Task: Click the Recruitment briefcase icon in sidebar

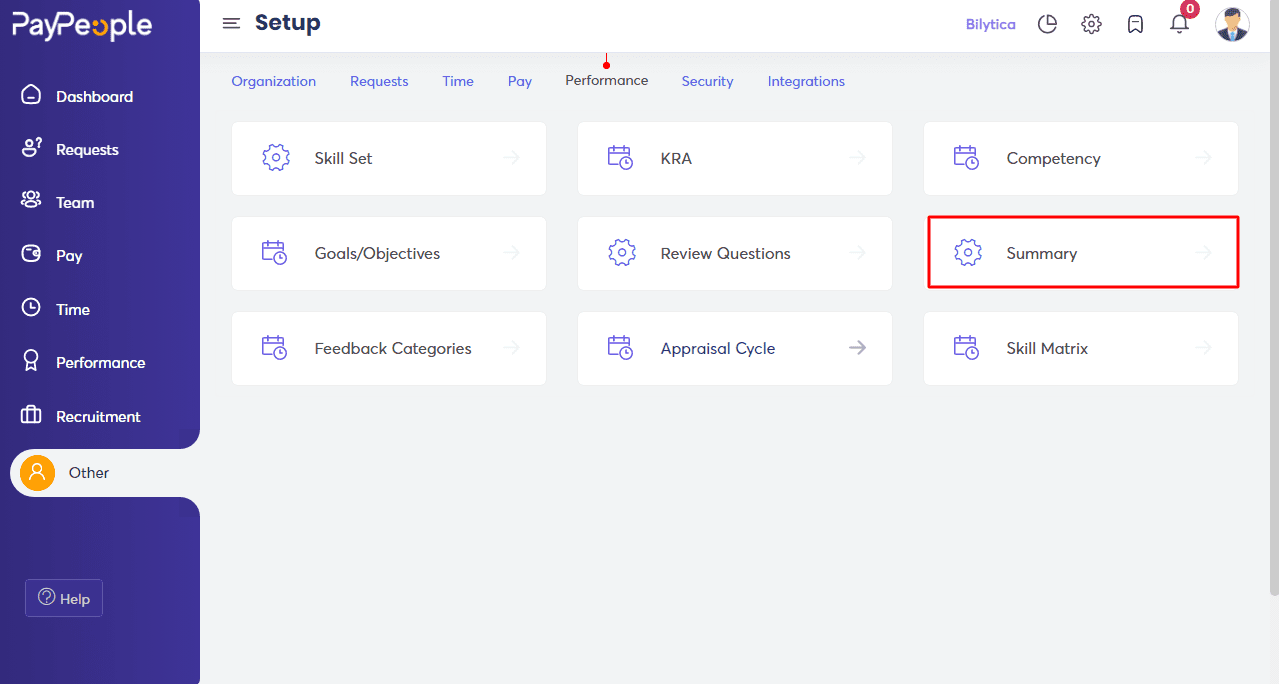Action: [x=31, y=415]
